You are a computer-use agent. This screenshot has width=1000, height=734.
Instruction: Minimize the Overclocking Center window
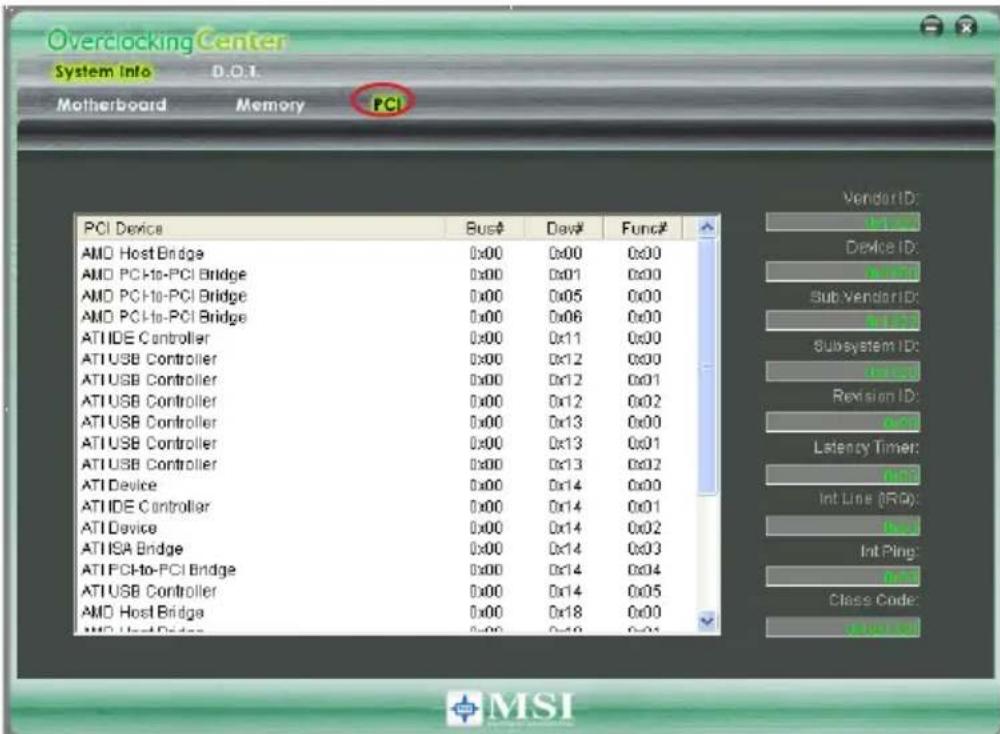932,27
